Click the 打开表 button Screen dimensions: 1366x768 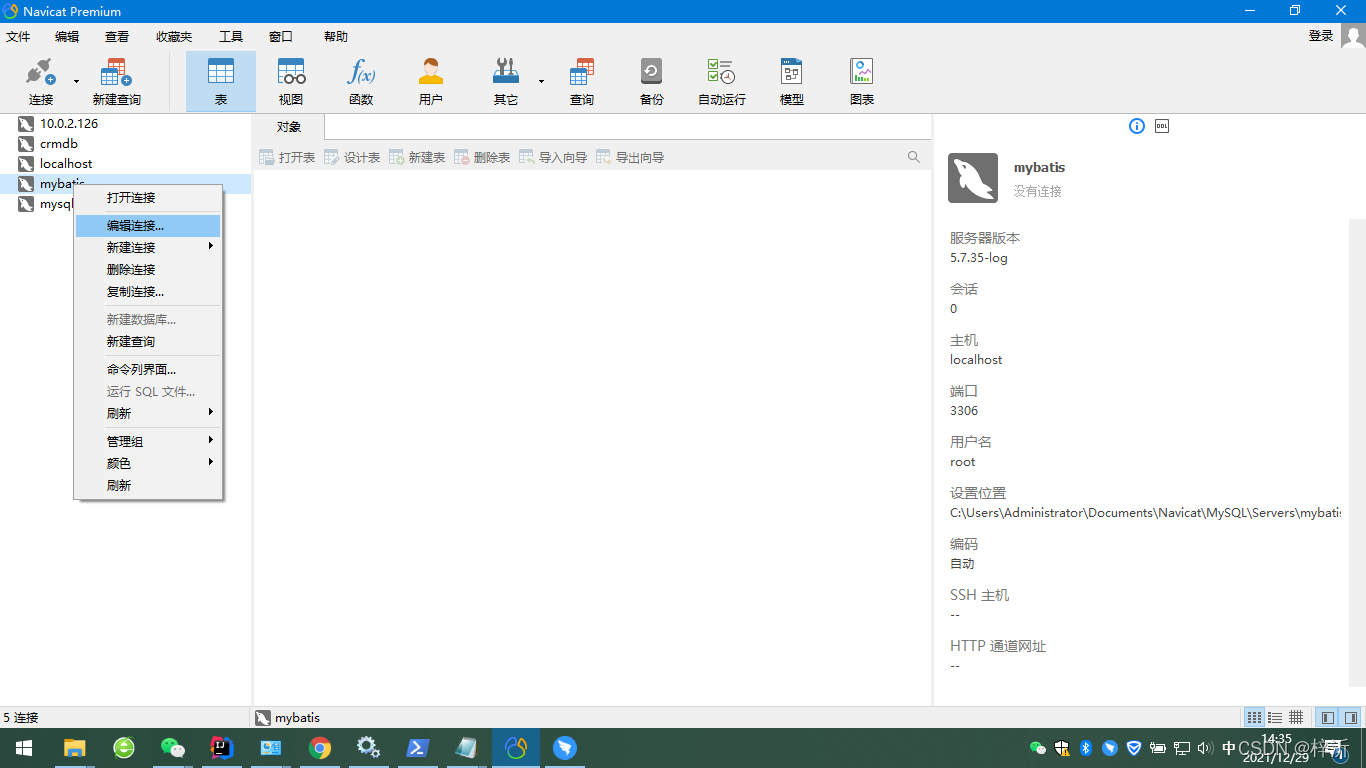pos(287,157)
